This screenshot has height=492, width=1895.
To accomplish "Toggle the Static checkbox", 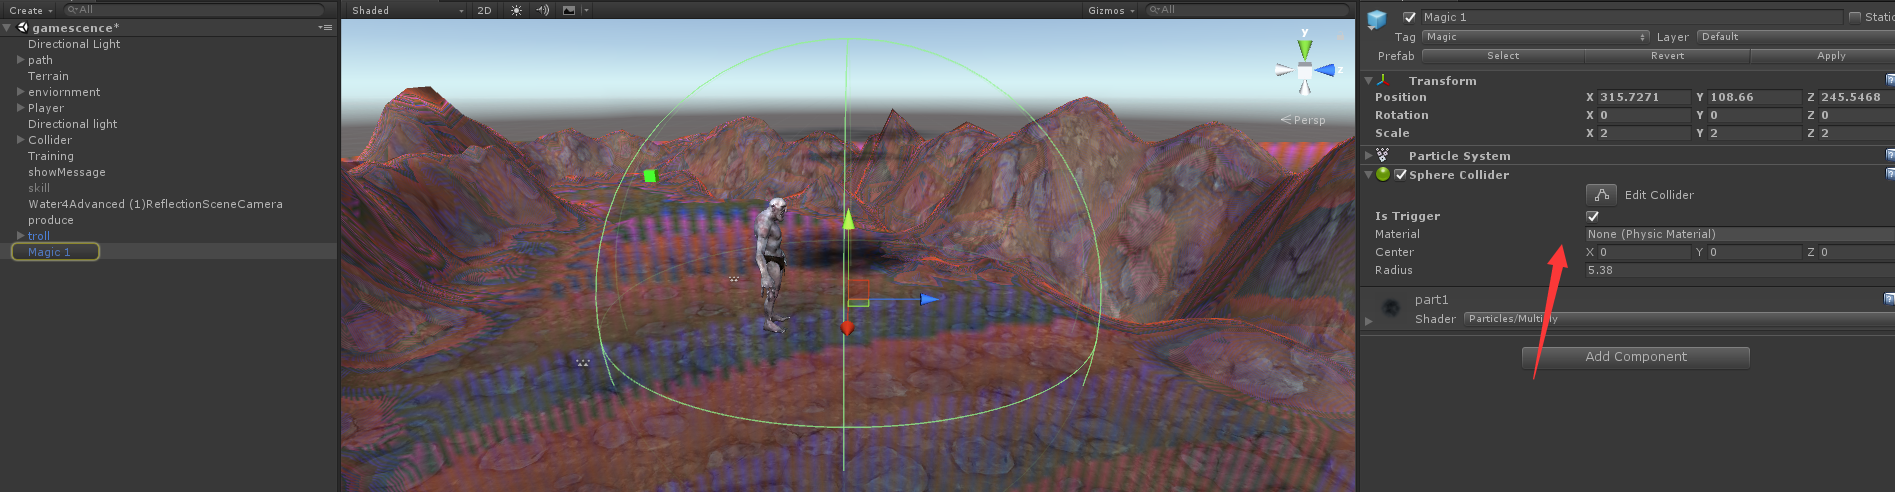I will click(x=1855, y=17).
